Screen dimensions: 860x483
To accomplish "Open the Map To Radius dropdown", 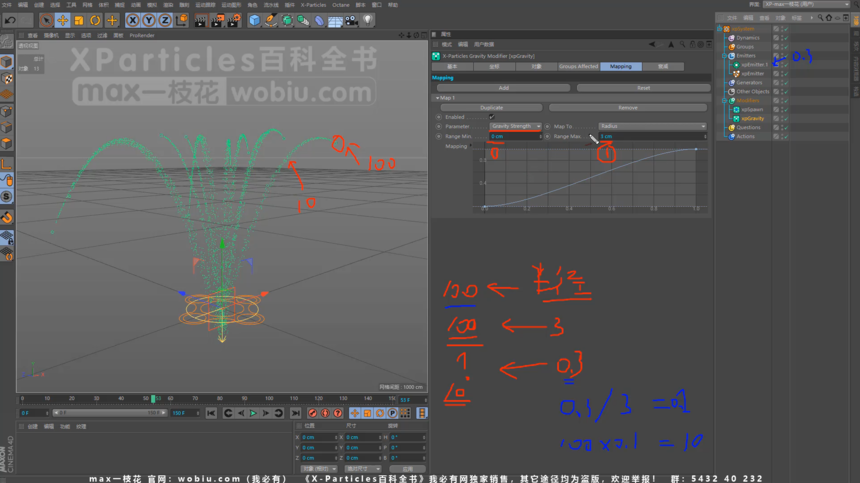I will pos(652,126).
